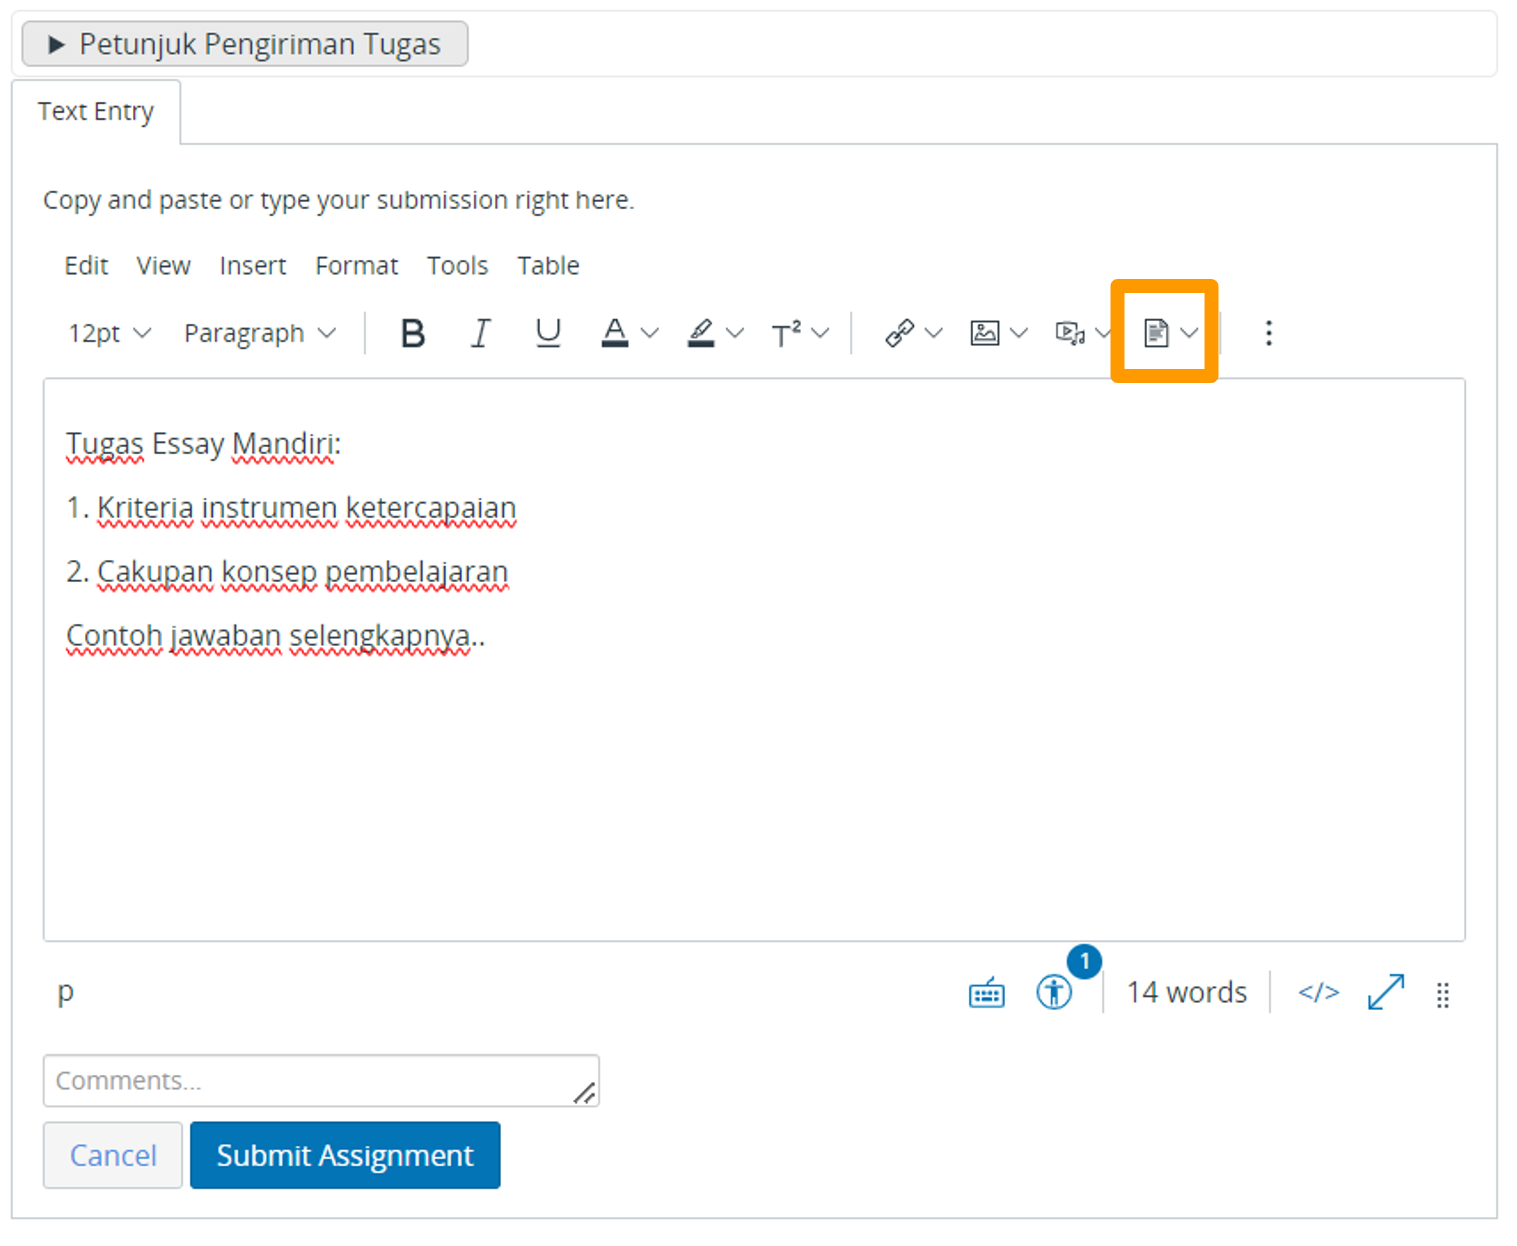Click the insert link icon
Image resolution: width=1517 pixels, height=1246 pixels.
click(900, 333)
